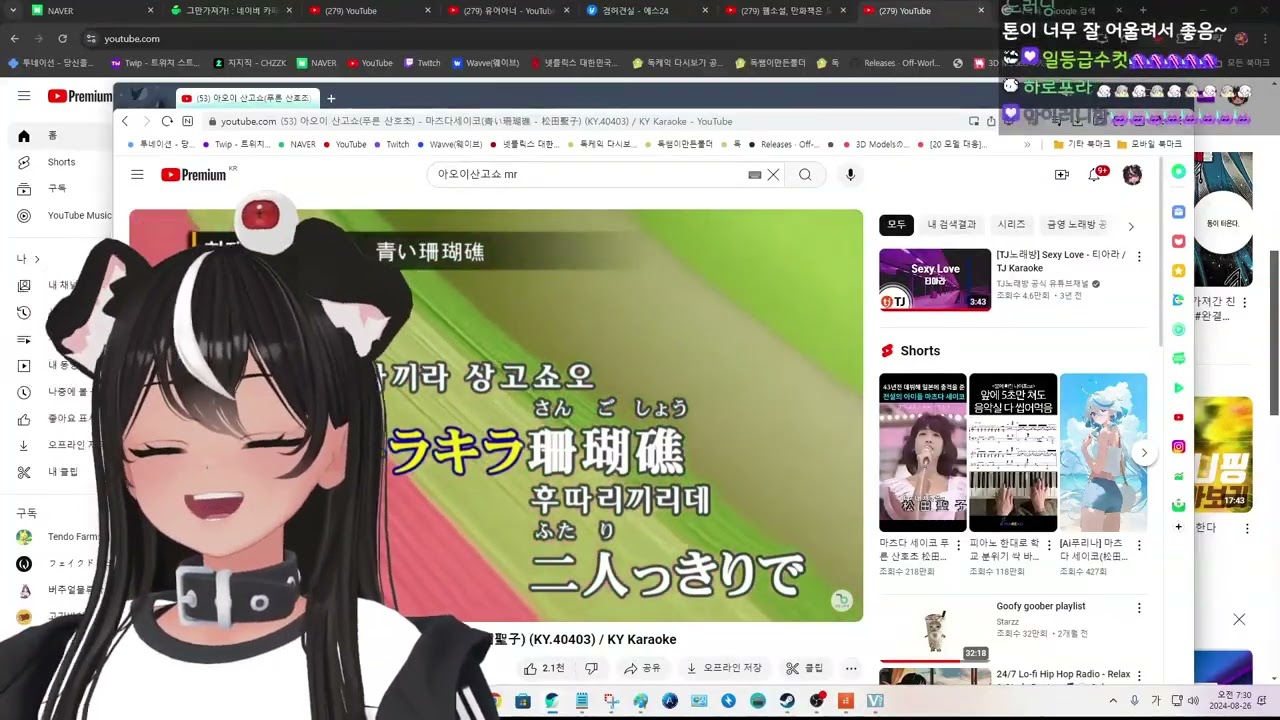Like the video with thumbs-up 2.1천
The height and width of the screenshot is (720, 1280).
click(x=544, y=668)
